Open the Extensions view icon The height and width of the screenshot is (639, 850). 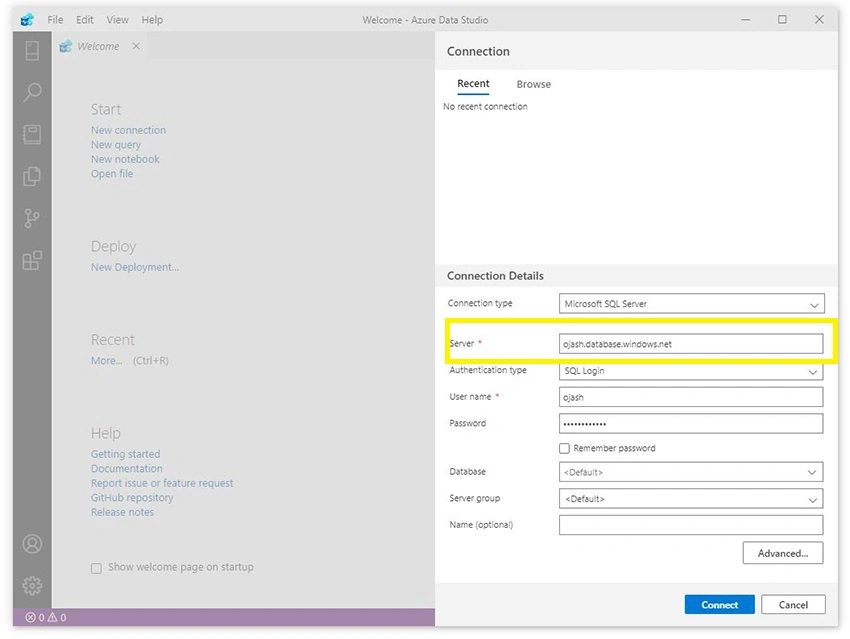tap(32, 260)
